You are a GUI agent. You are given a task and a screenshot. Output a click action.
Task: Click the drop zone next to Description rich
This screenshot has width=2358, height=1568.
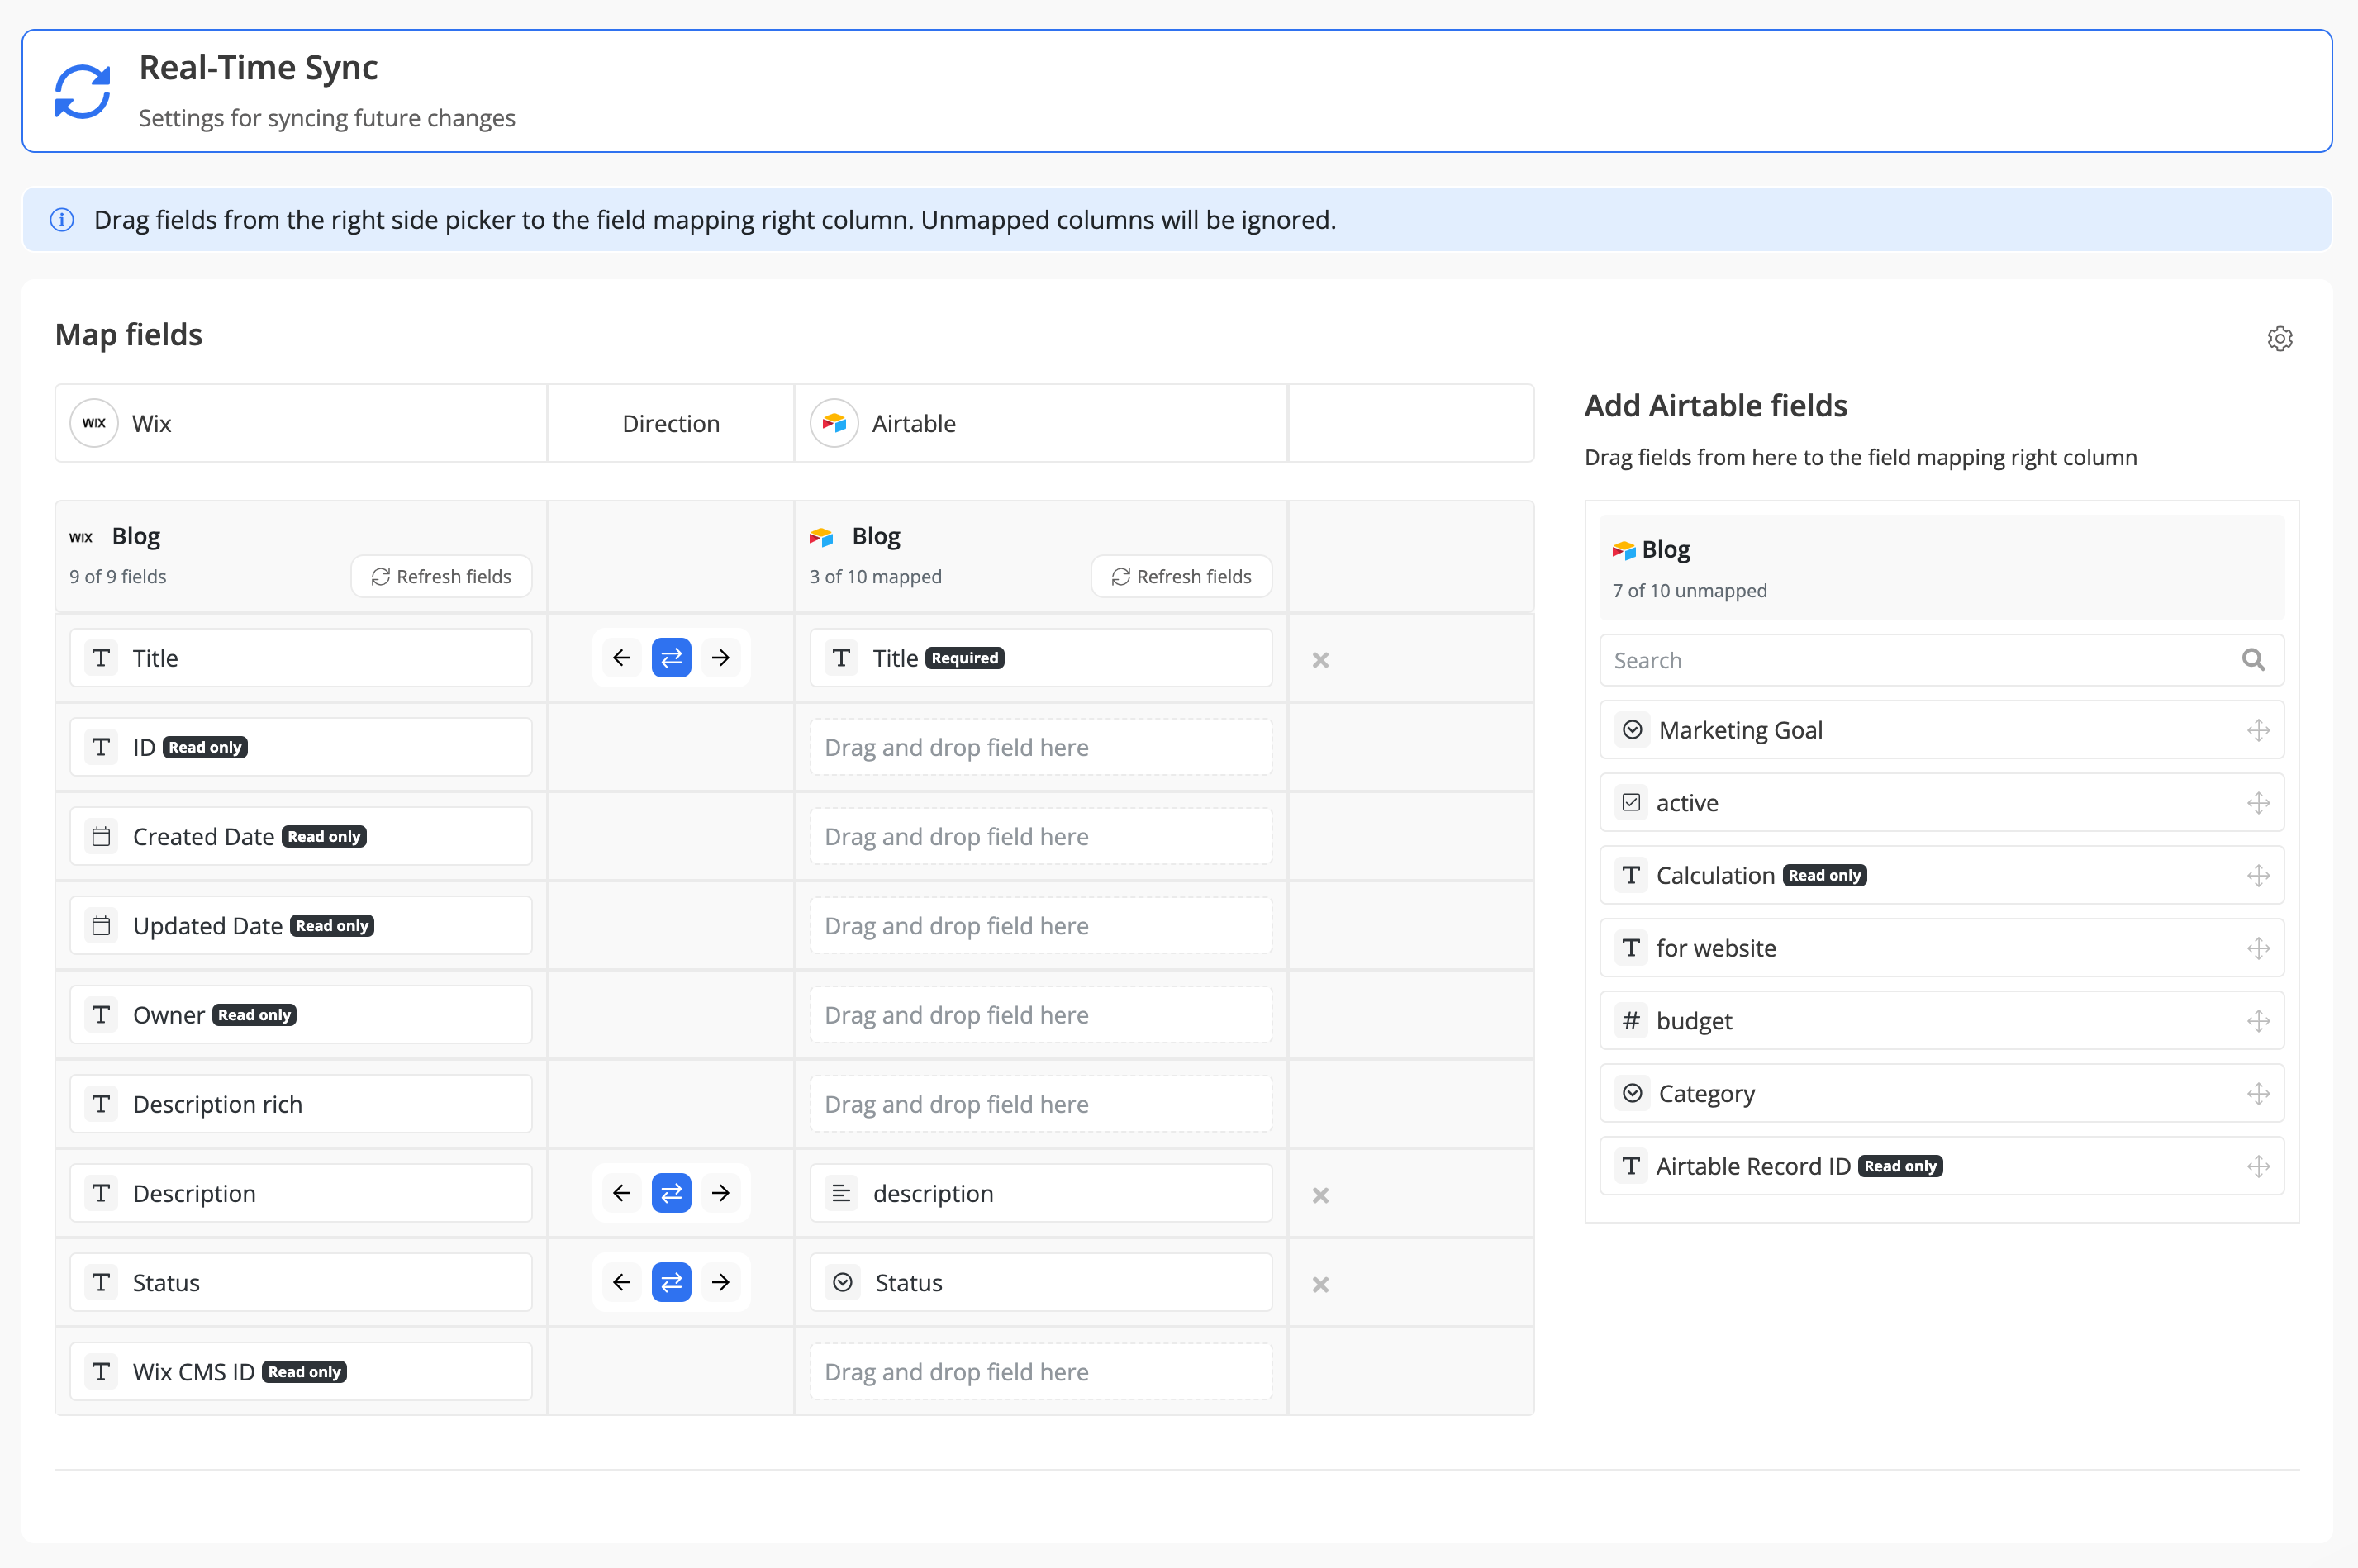point(1041,1104)
